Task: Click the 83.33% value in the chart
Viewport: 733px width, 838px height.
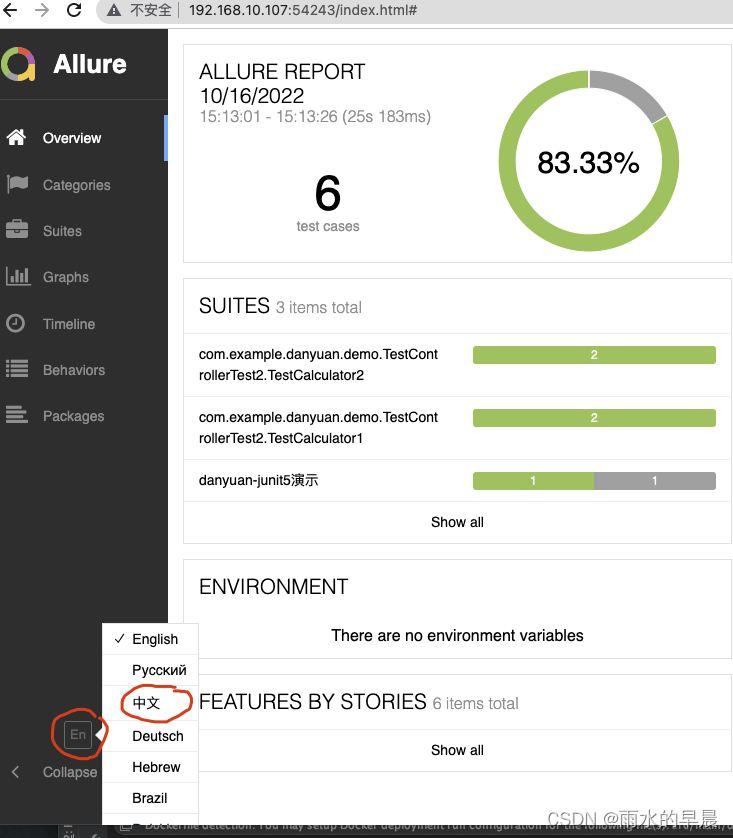Action: coord(588,162)
